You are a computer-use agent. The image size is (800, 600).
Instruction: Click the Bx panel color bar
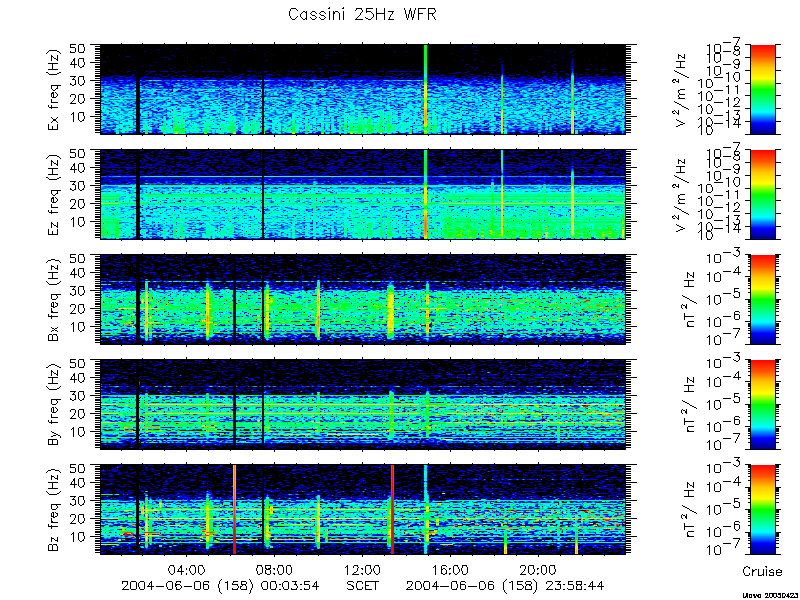[x=762, y=299]
